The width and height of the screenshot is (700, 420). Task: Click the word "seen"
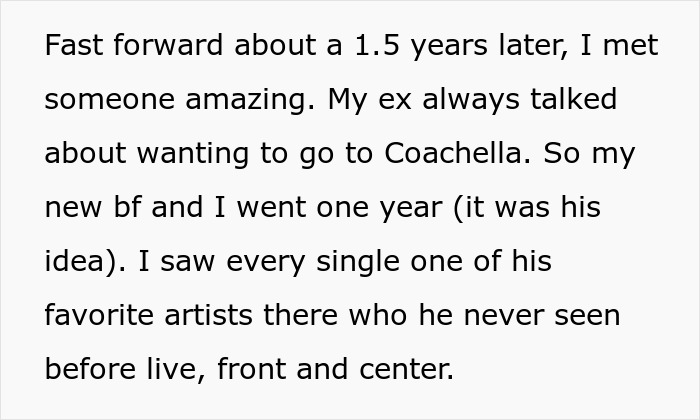587,316
